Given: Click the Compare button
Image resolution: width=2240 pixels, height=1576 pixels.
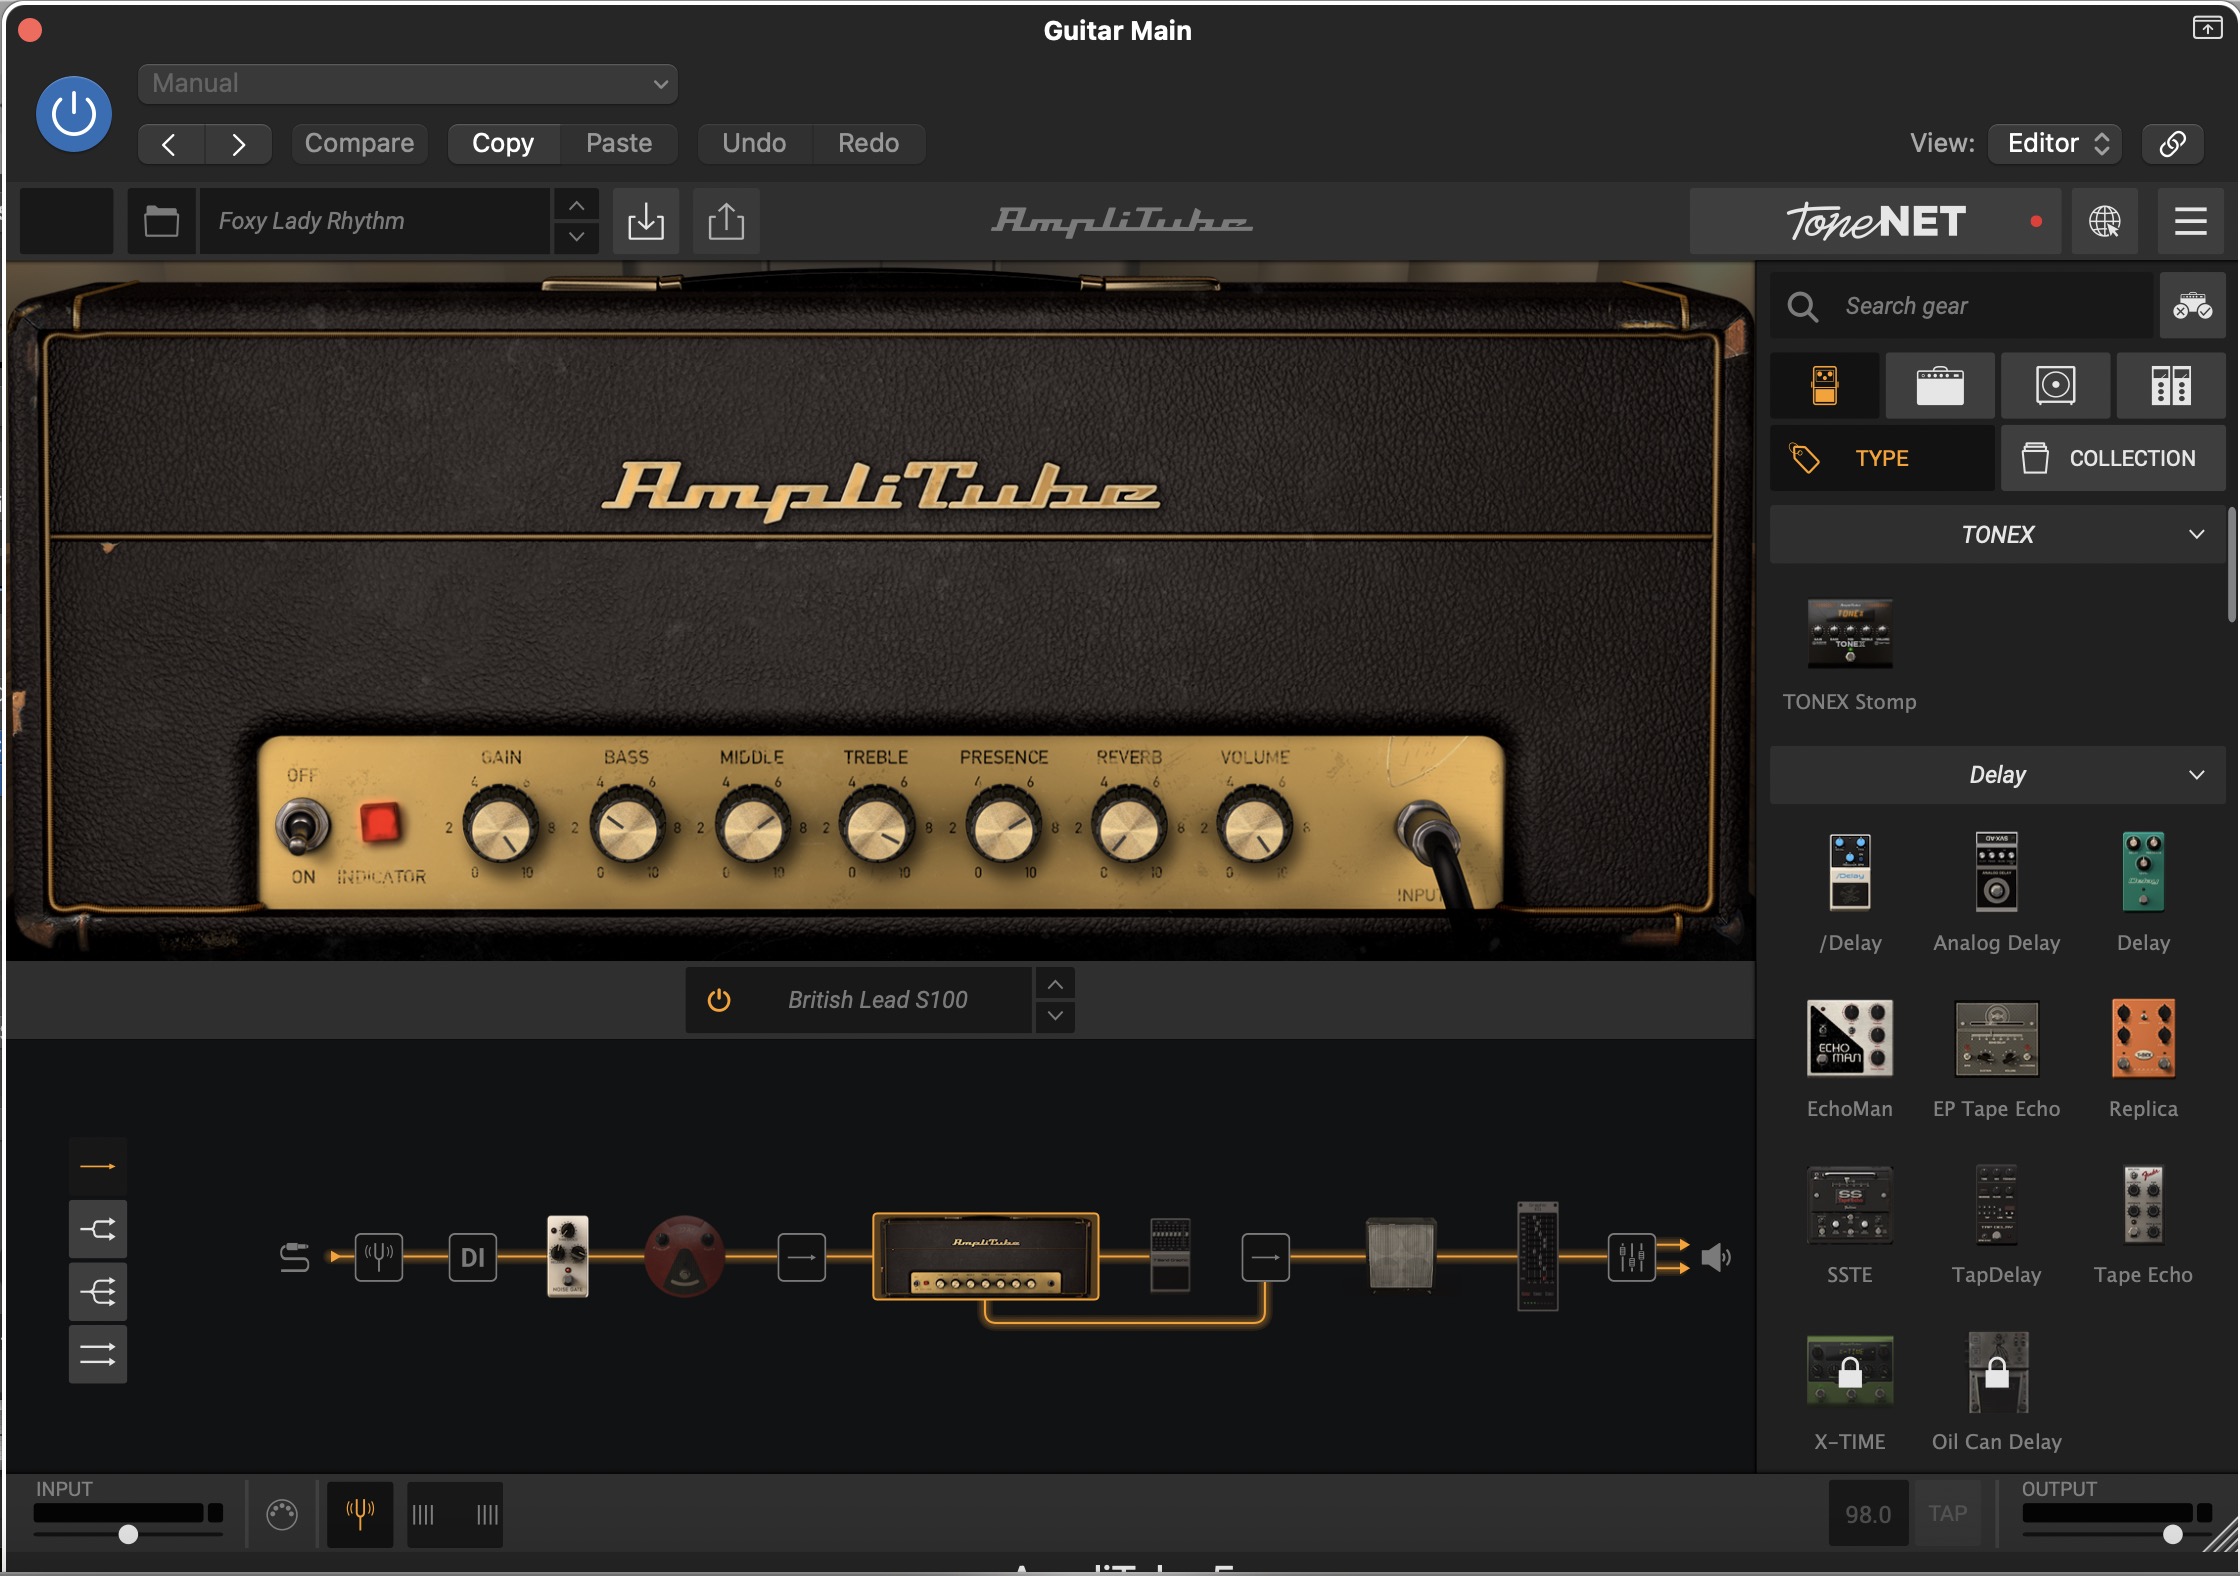Looking at the screenshot, I should click(359, 143).
